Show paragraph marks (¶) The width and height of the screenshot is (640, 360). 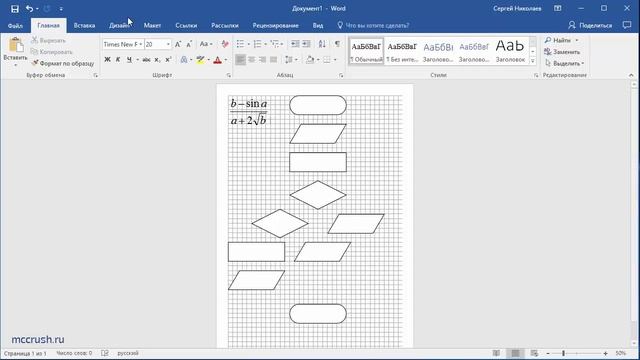(337, 44)
